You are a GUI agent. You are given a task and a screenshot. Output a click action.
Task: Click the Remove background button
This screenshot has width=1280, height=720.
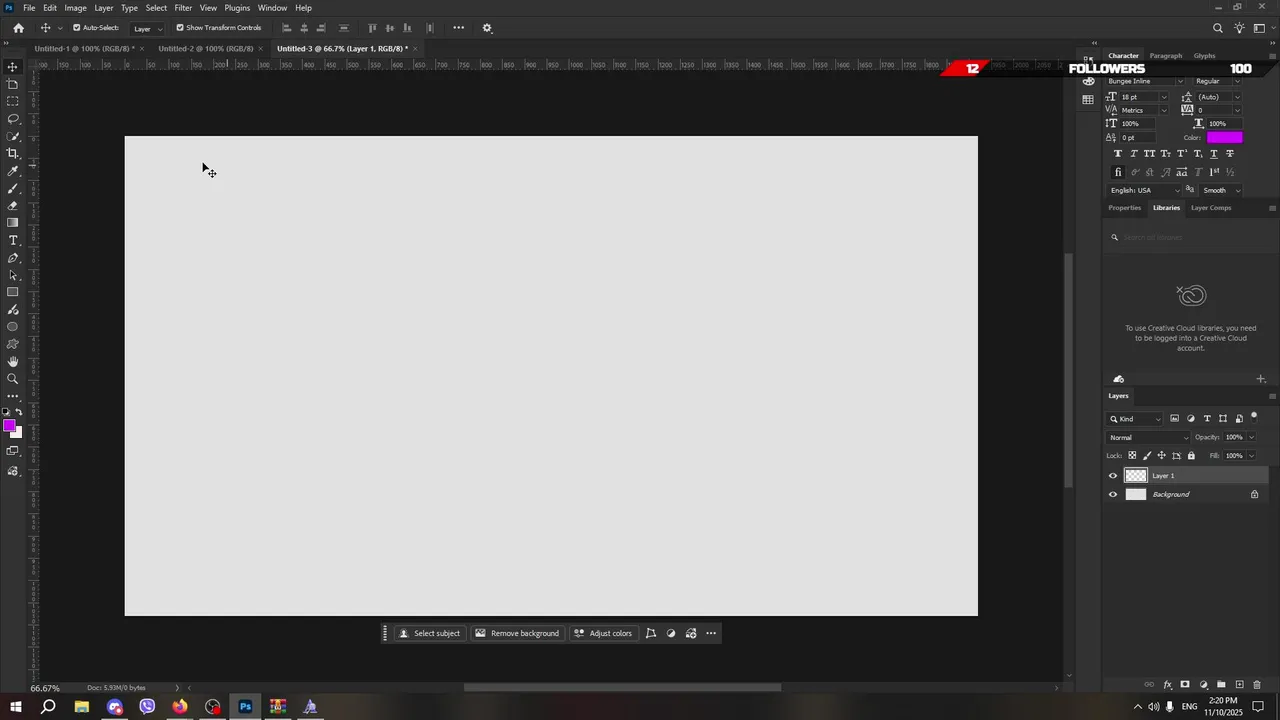click(x=517, y=633)
